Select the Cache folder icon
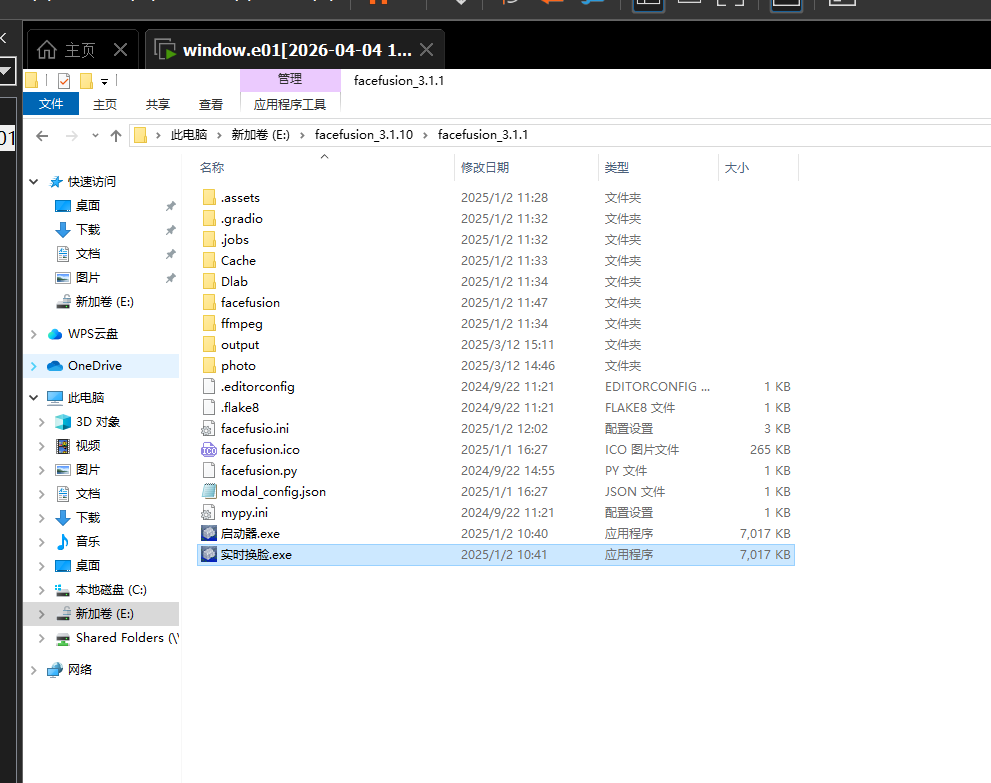Viewport: 991px width, 783px height. click(x=209, y=260)
